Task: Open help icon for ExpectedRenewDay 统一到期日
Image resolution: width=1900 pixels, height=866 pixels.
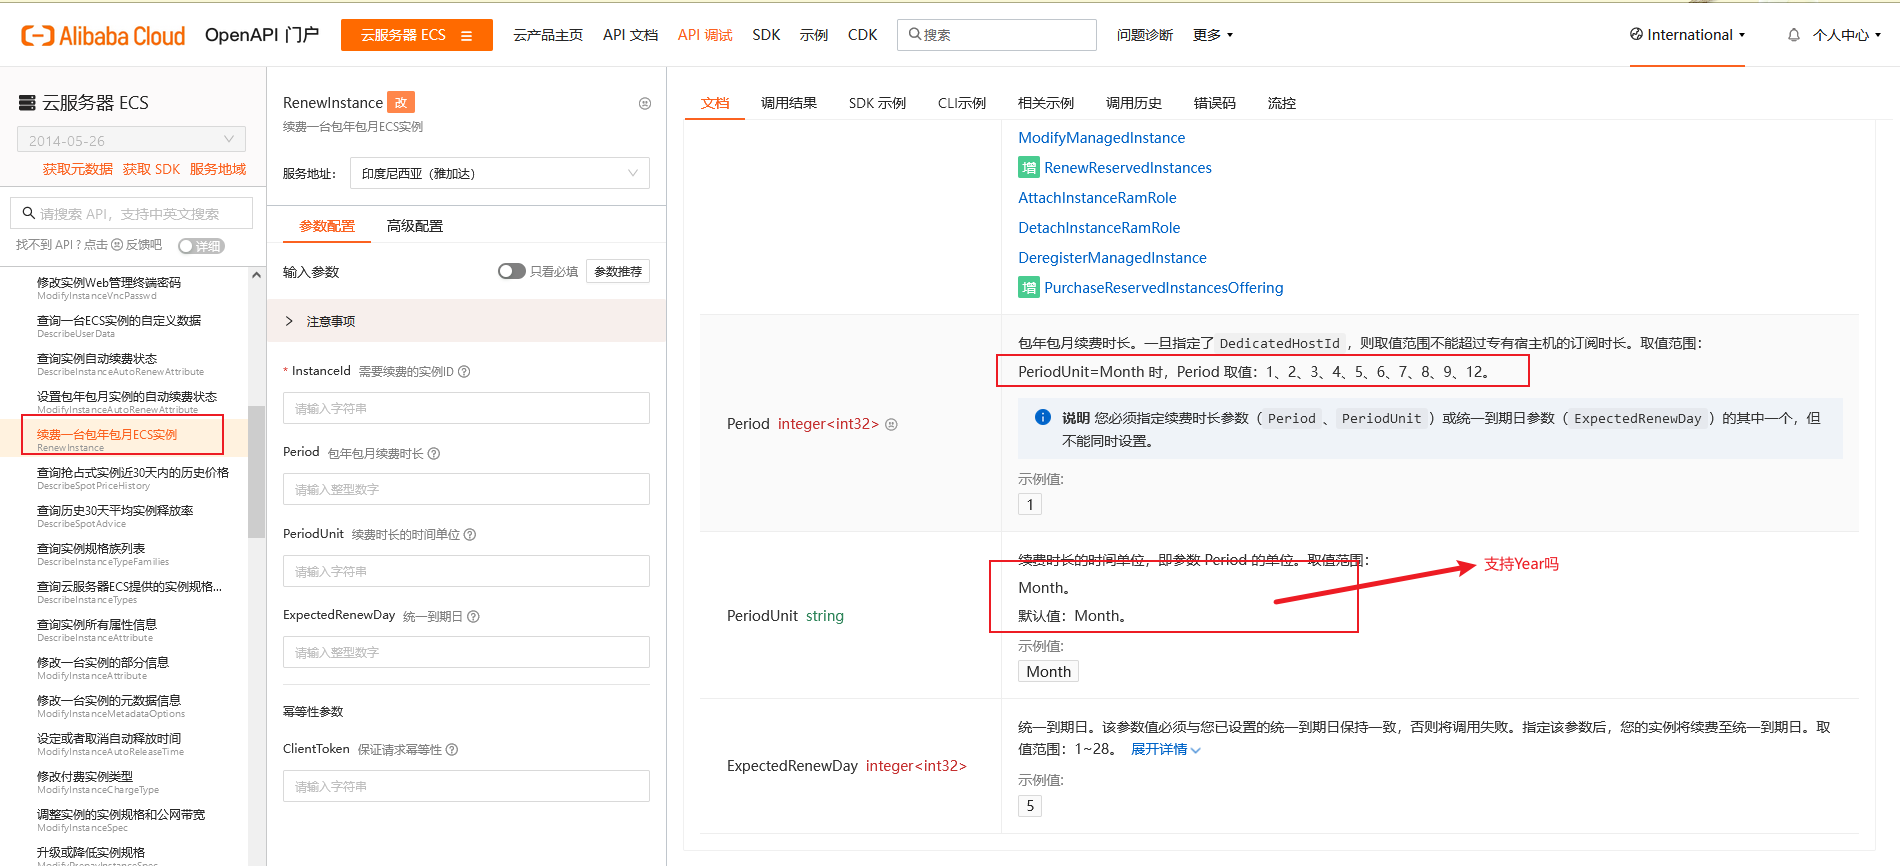Action: click(474, 617)
